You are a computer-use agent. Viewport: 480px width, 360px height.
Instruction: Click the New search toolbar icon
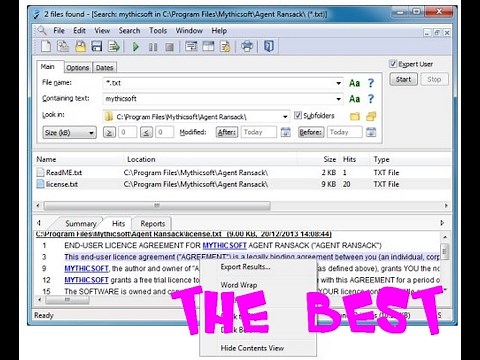point(46,46)
